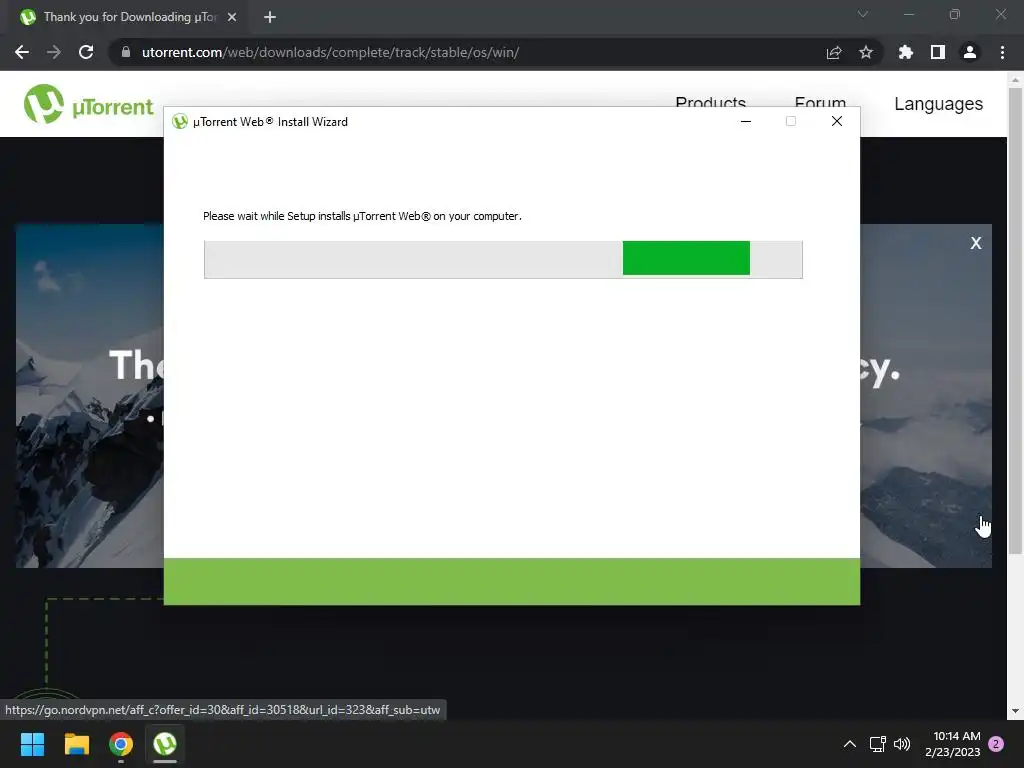Click the mountain banner image on the right

(x=925, y=395)
